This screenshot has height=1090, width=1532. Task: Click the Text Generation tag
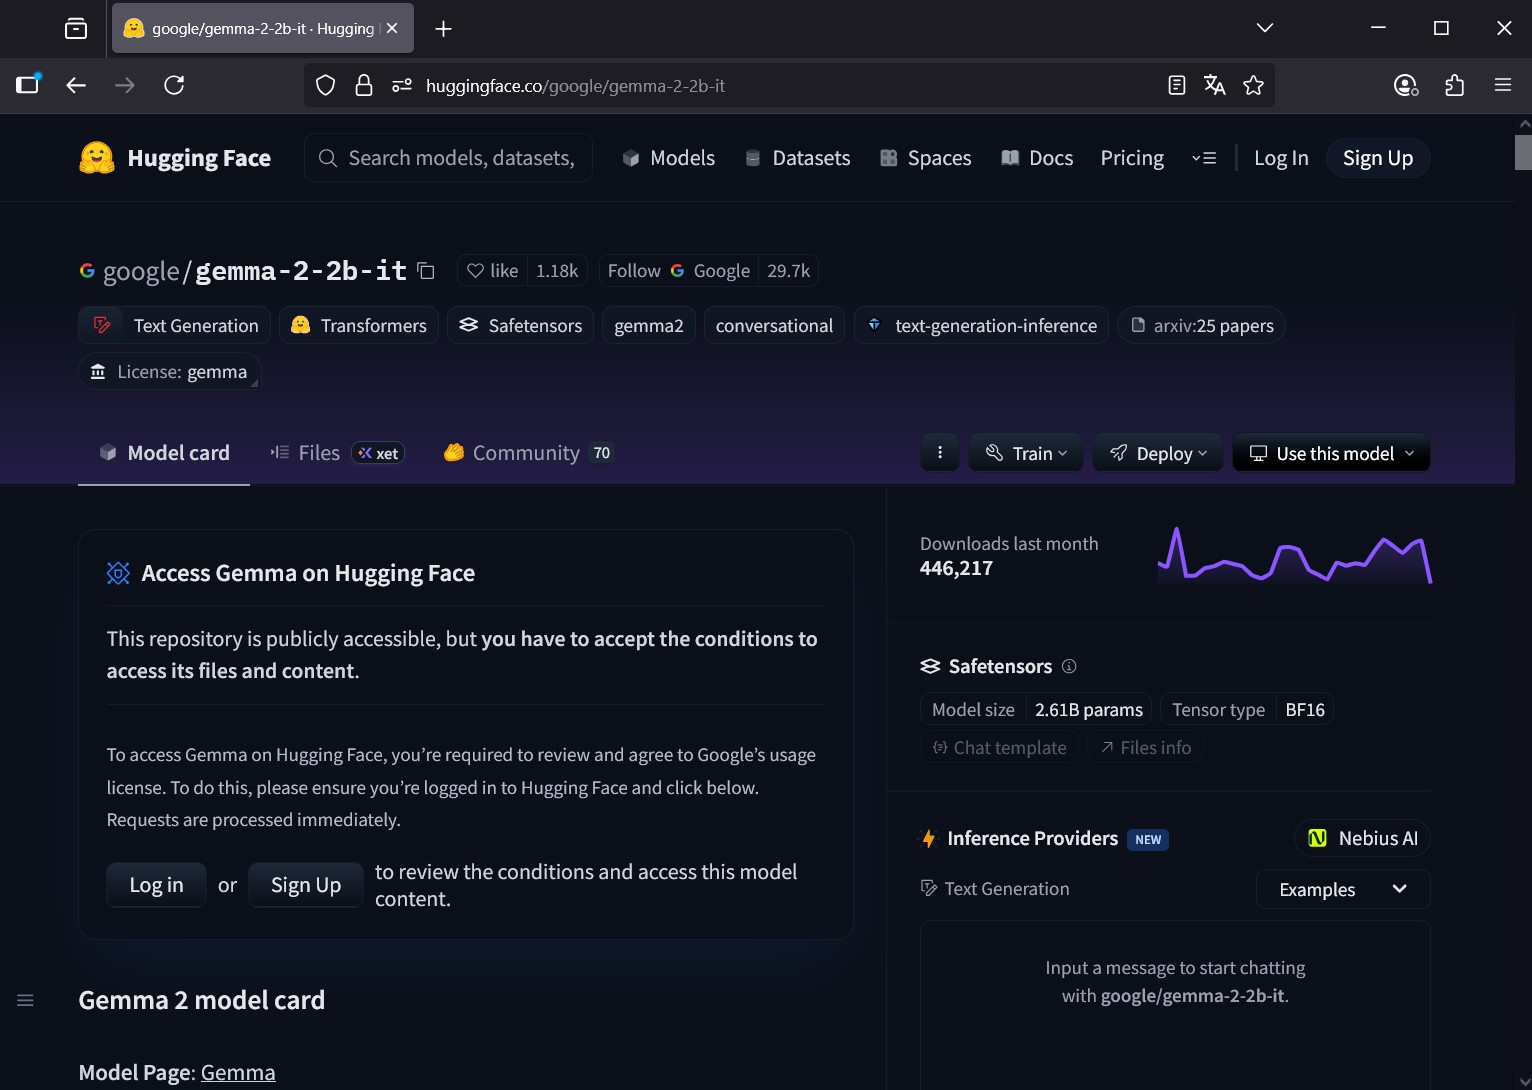[x=175, y=325]
